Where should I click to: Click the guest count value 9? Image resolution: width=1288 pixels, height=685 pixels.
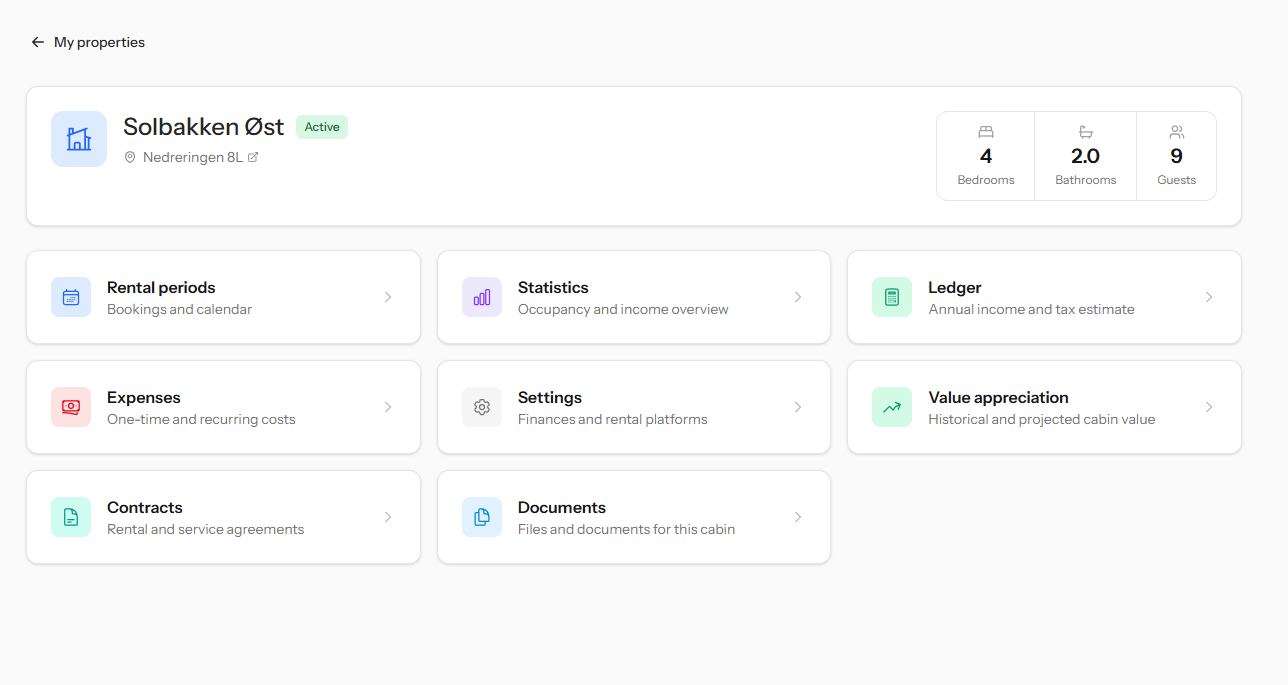point(1177,156)
